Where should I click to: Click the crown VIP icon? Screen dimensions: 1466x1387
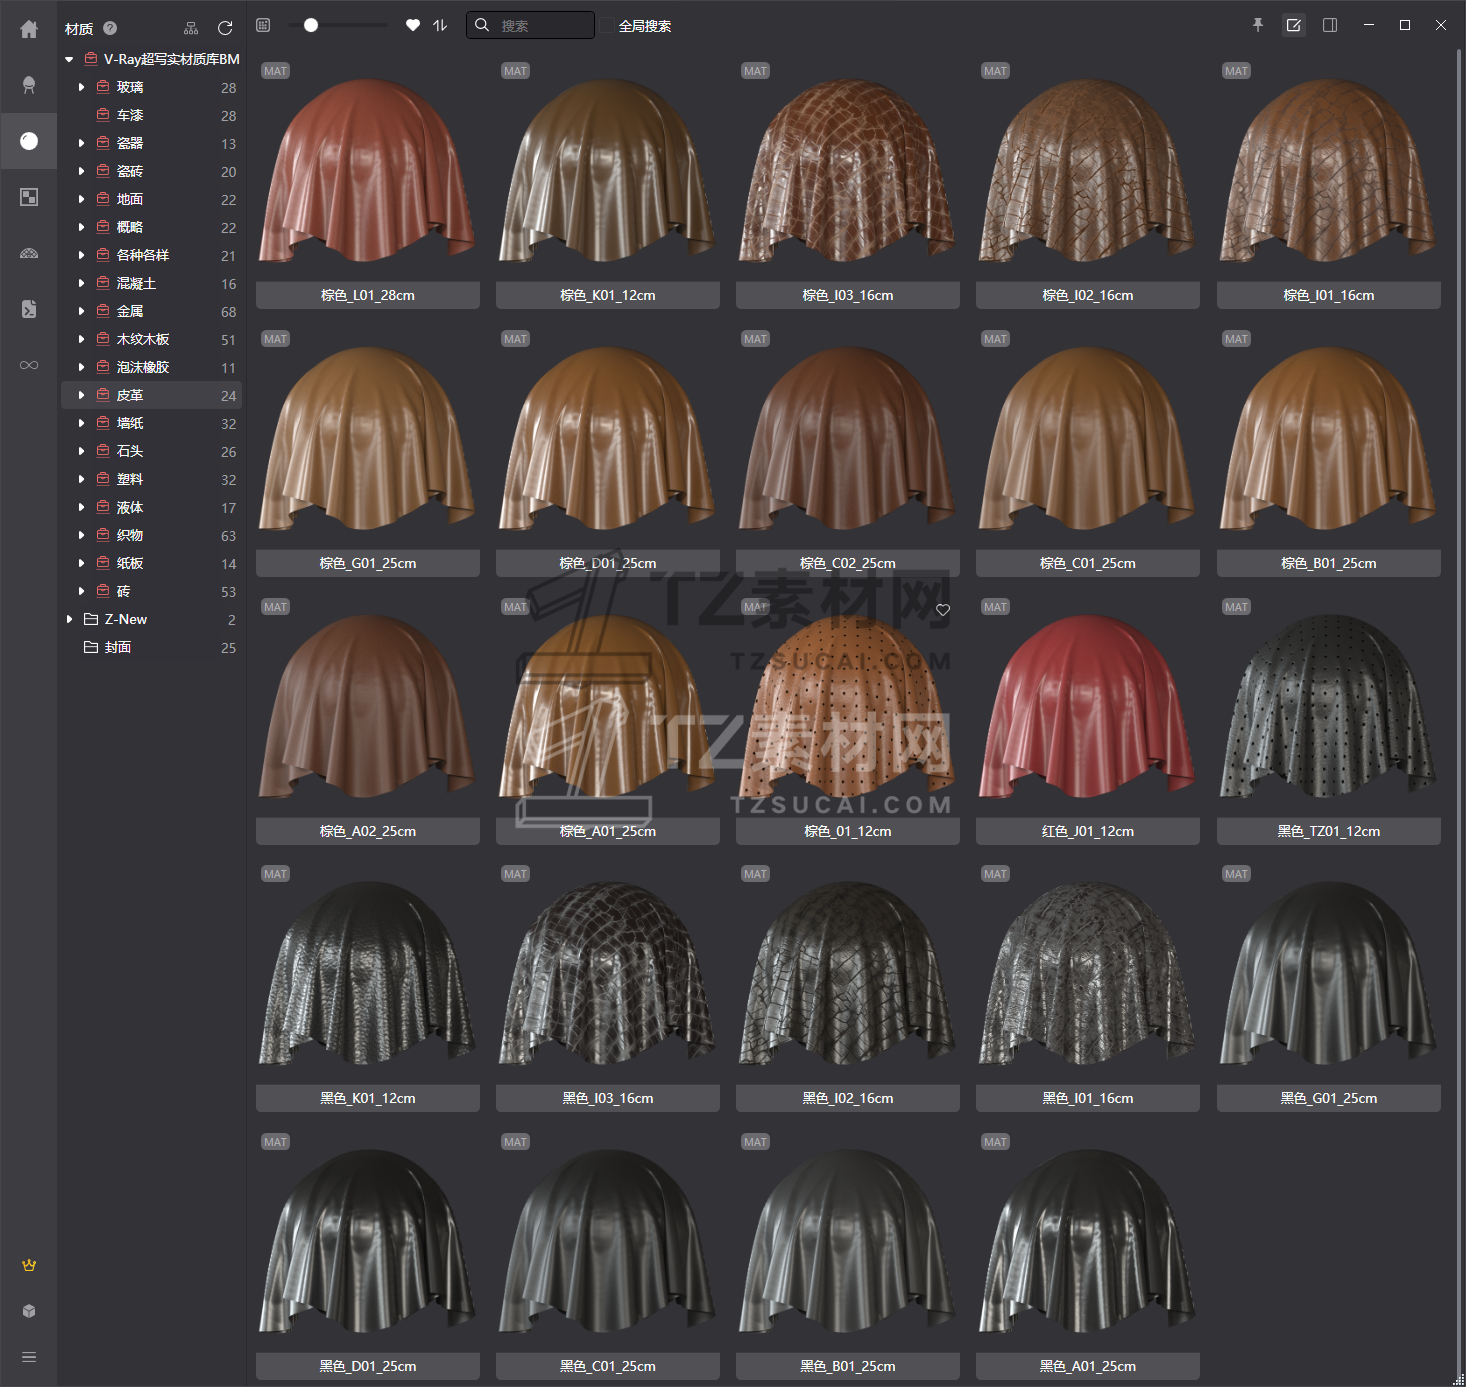coord(29,1265)
